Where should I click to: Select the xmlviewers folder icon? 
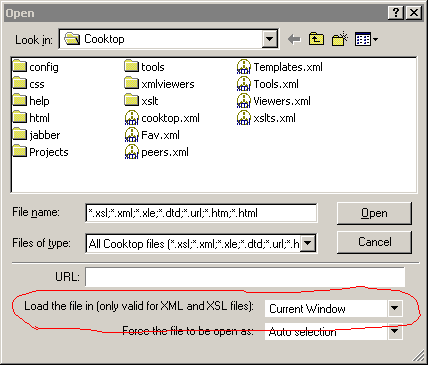[x=132, y=83]
